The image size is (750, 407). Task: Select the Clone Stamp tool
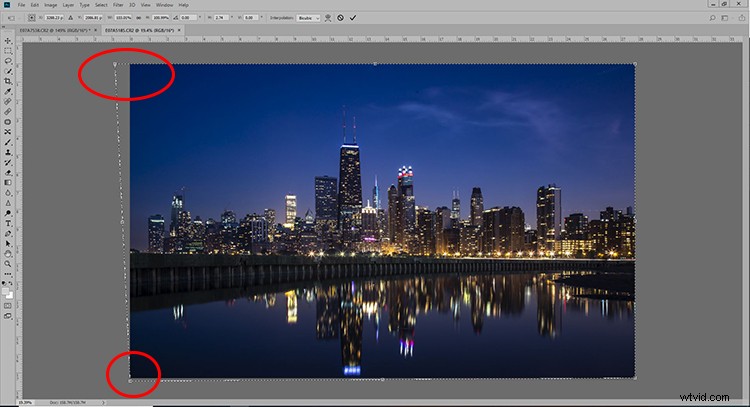point(8,152)
